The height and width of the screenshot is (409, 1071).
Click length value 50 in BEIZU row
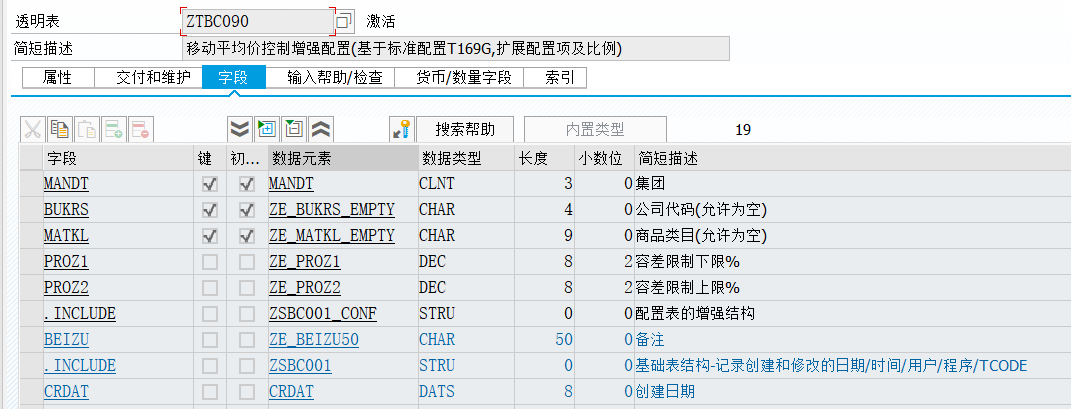[x=564, y=339]
